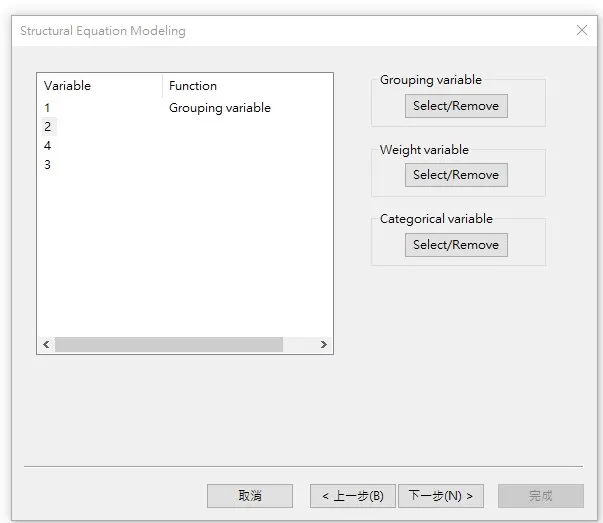Go back with 上一步(B) button
This screenshot has width=603, height=523.
point(353,496)
